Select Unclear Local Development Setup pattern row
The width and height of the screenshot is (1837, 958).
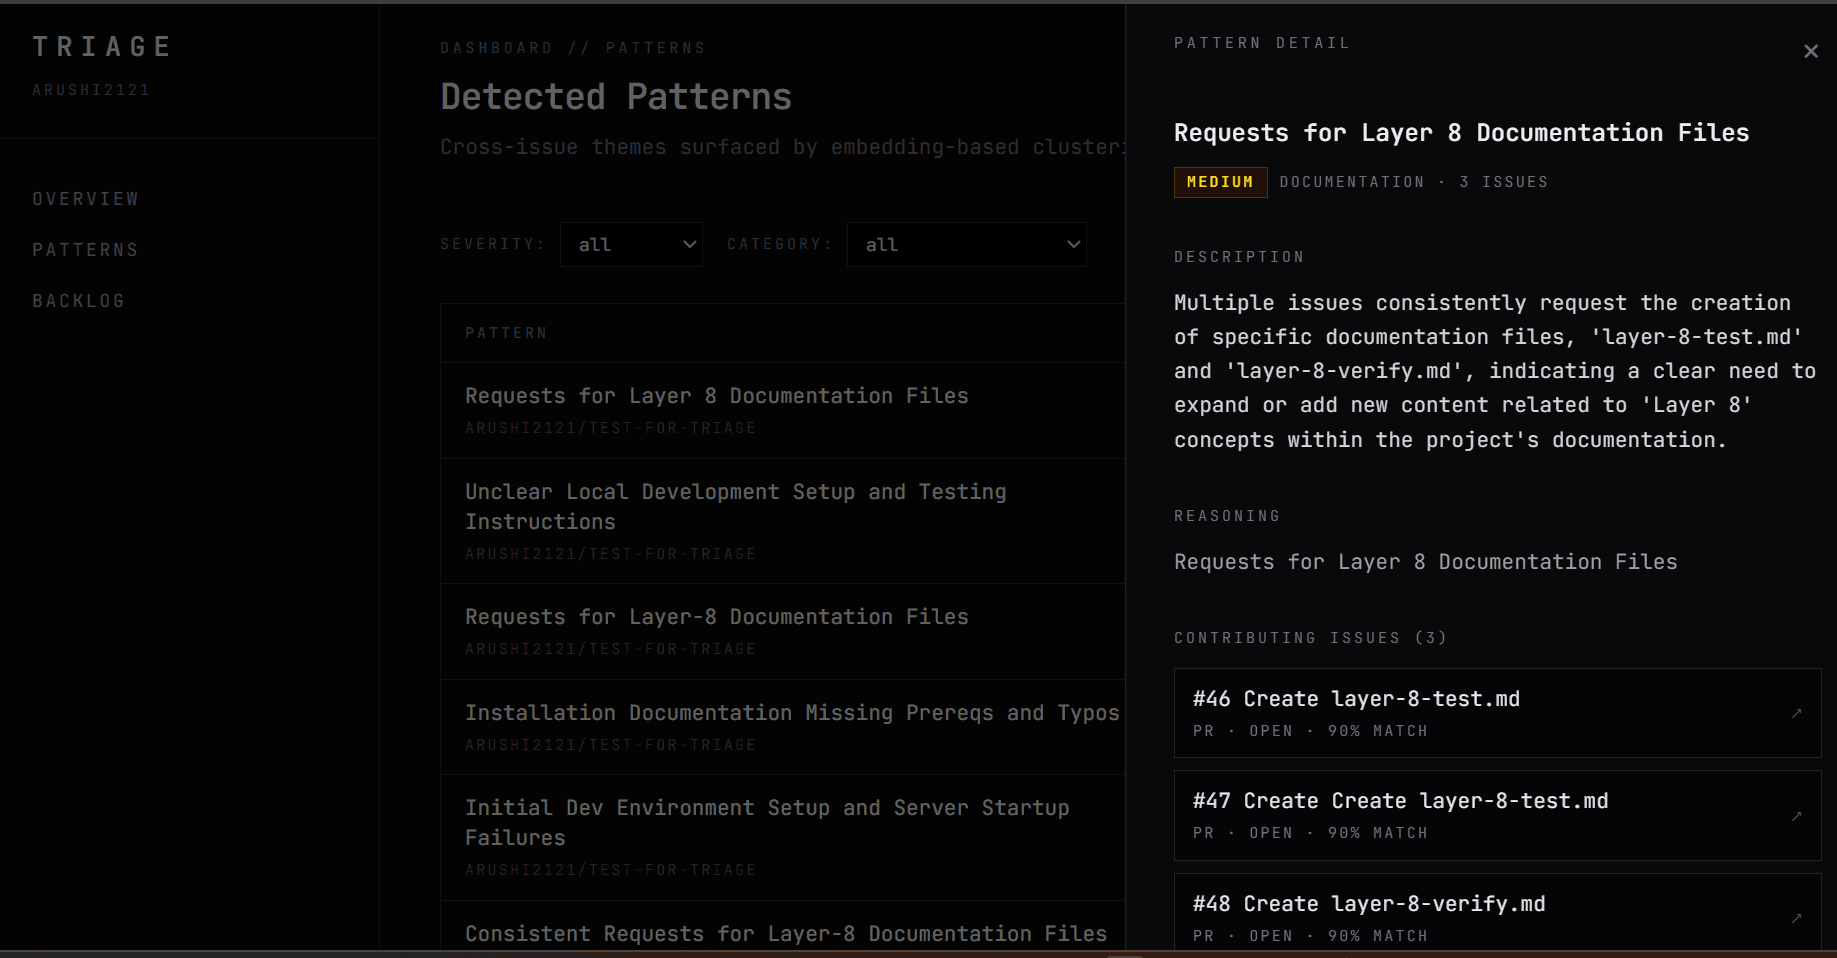tap(783, 521)
